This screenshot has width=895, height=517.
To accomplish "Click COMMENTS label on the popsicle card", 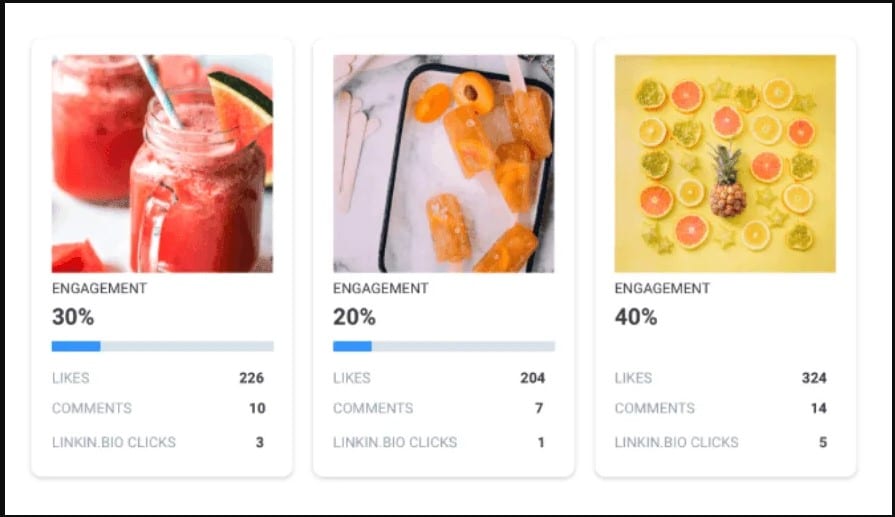I will [373, 408].
